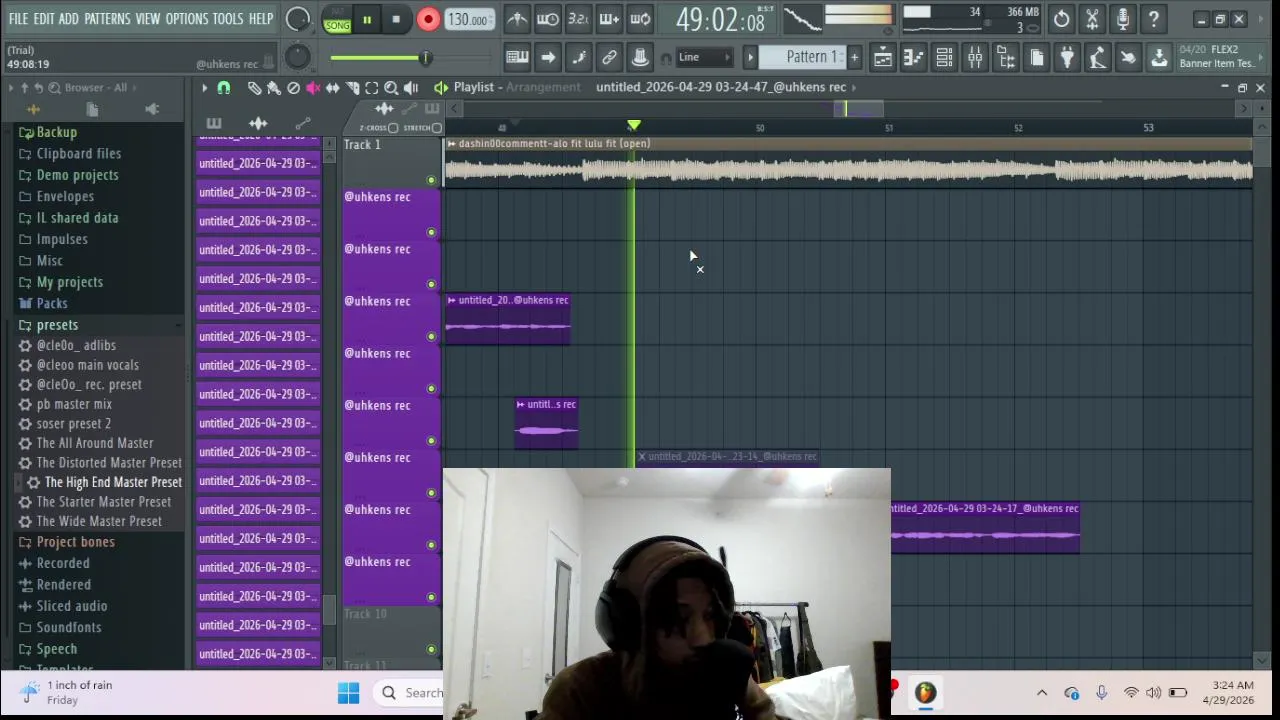
Task: Pause playback with transport button
Action: (x=367, y=19)
